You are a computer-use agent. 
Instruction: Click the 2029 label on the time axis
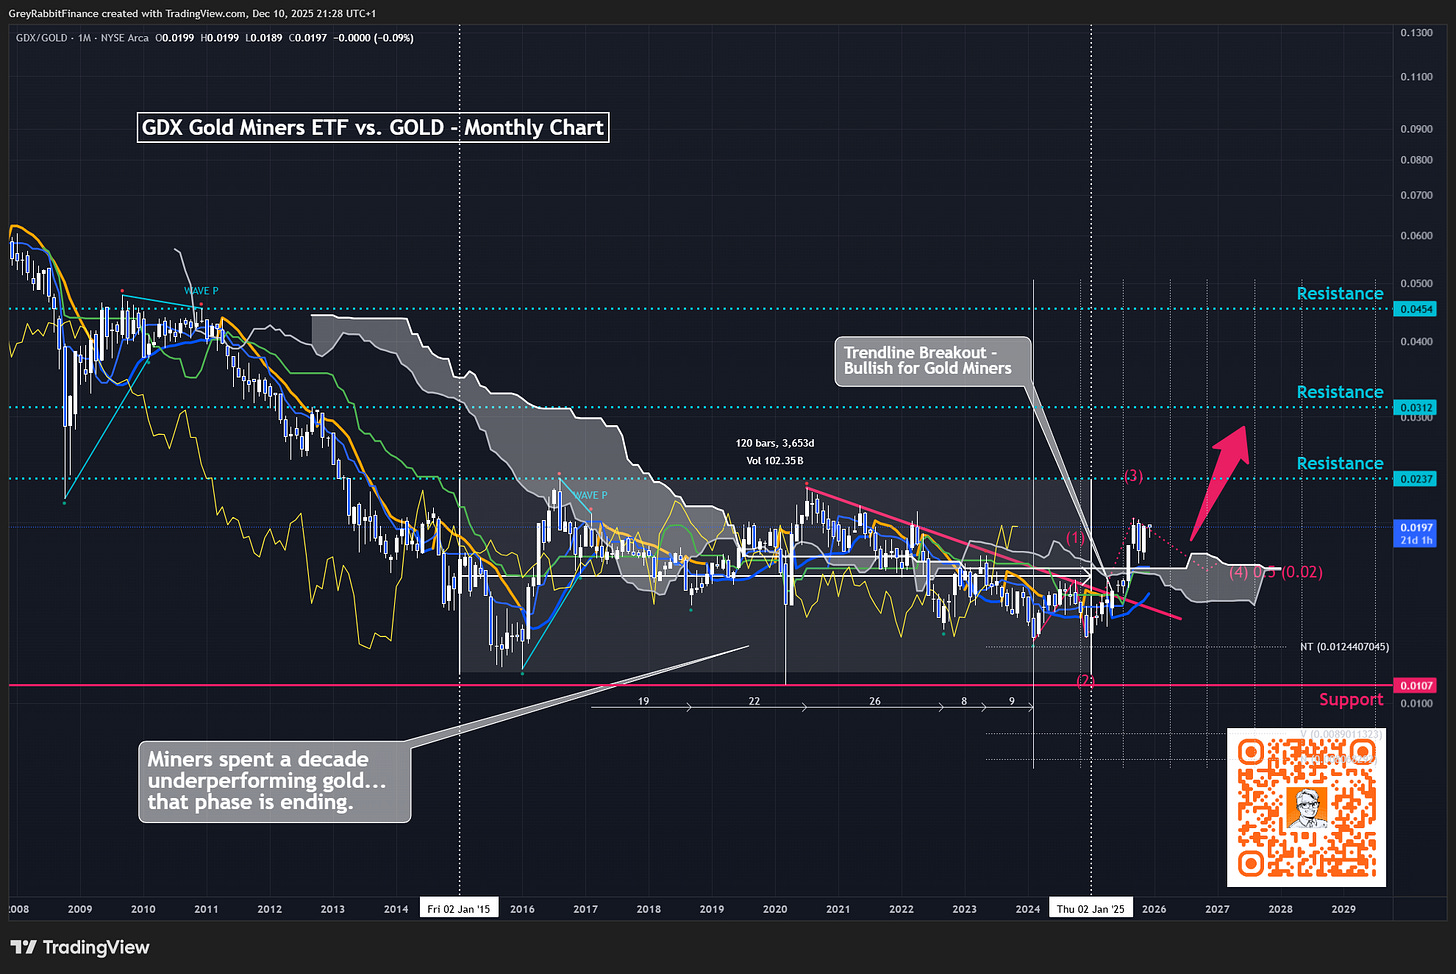pyautogui.click(x=1344, y=909)
